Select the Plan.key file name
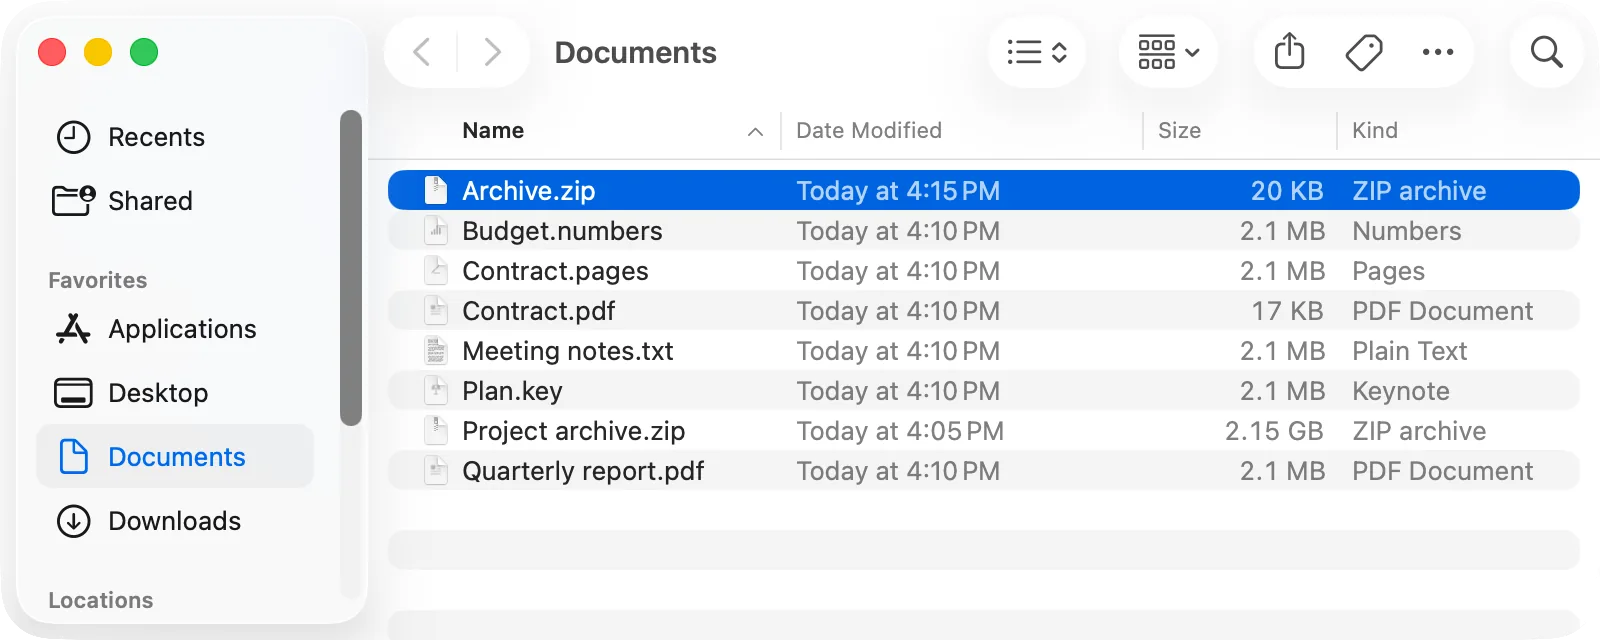Screen dimensions: 1600x640 pyautogui.click(x=512, y=391)
